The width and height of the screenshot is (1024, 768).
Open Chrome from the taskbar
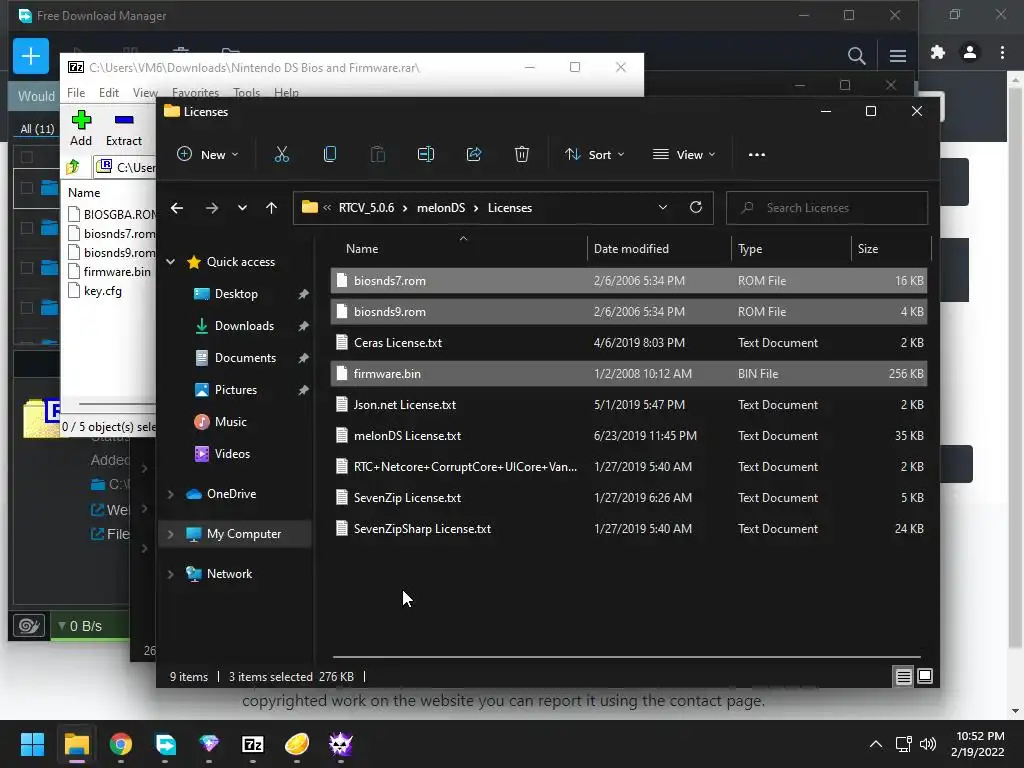click(121, 744)
